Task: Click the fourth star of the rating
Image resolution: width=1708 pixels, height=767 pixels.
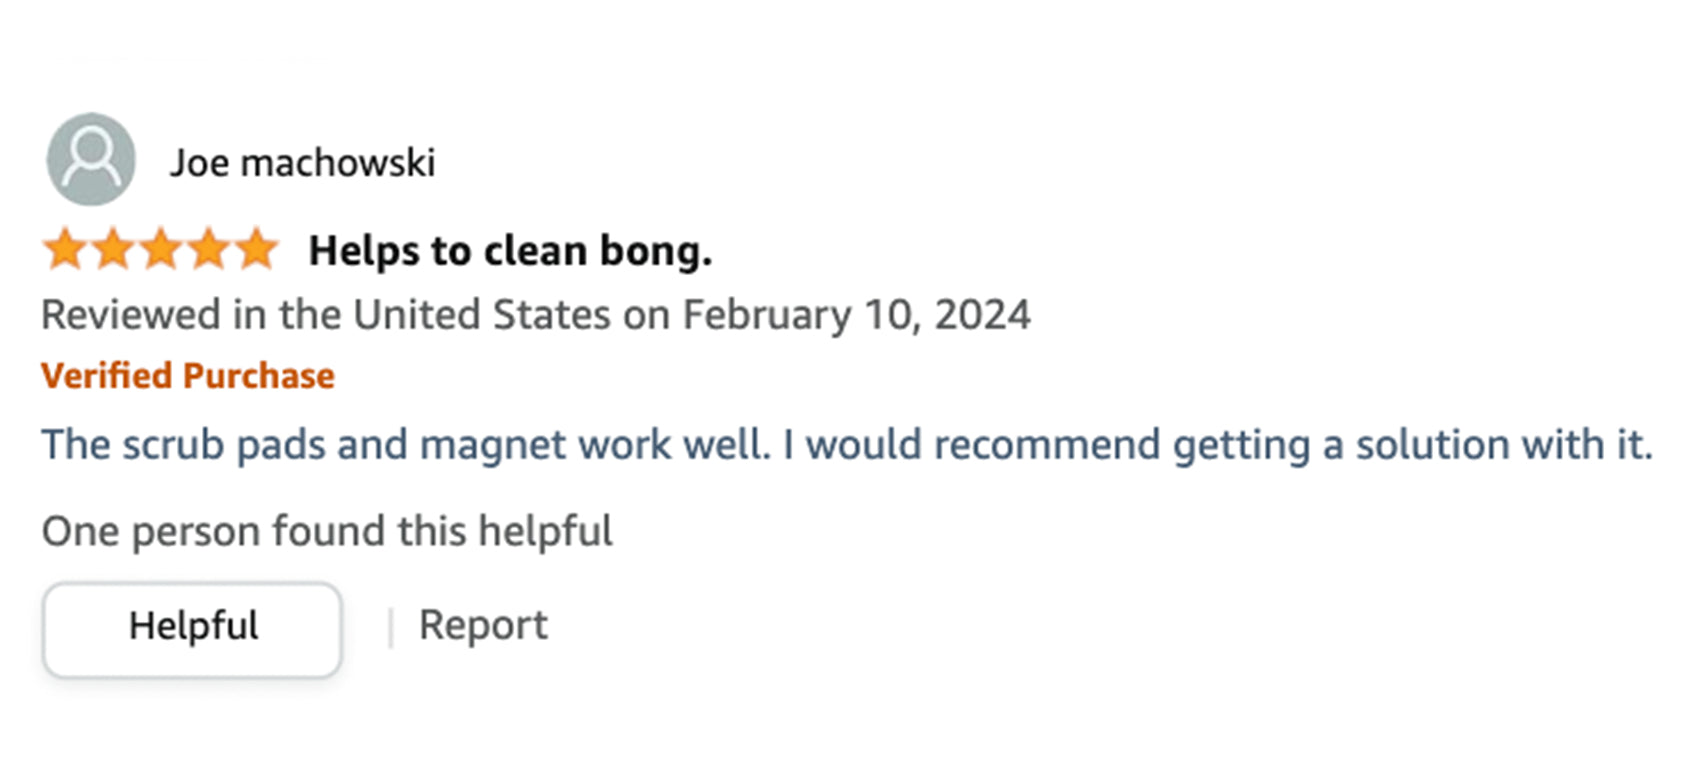Action: tap(209, 249)
